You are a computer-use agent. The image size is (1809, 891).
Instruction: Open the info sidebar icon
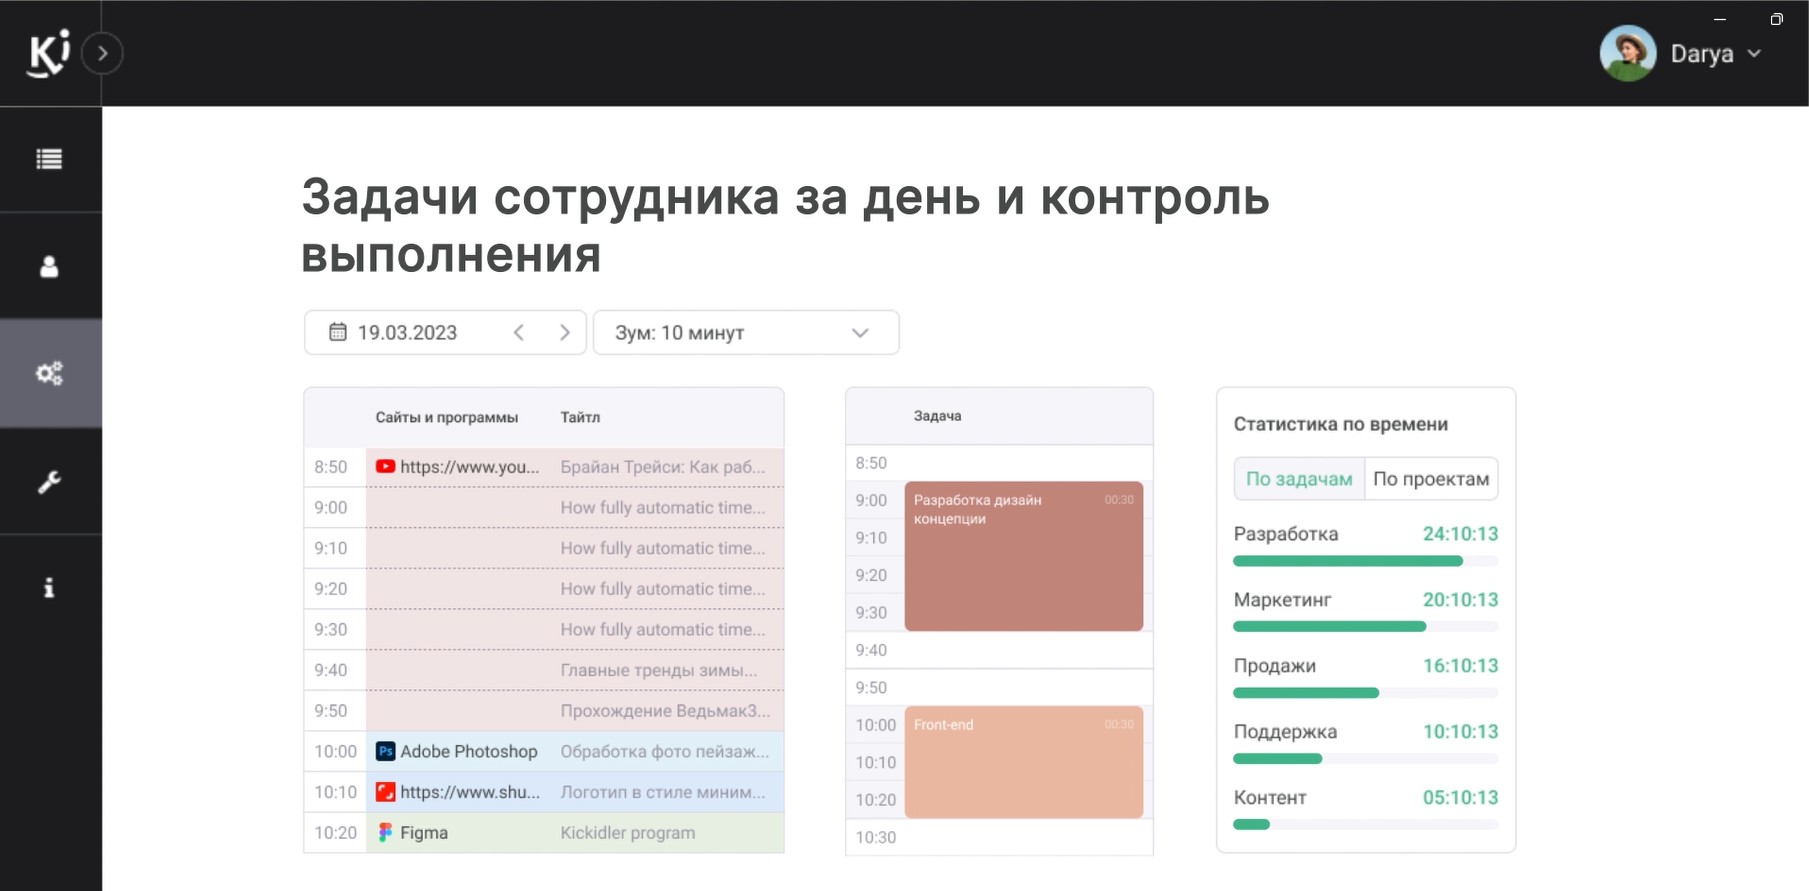click(x=49, y=588)
